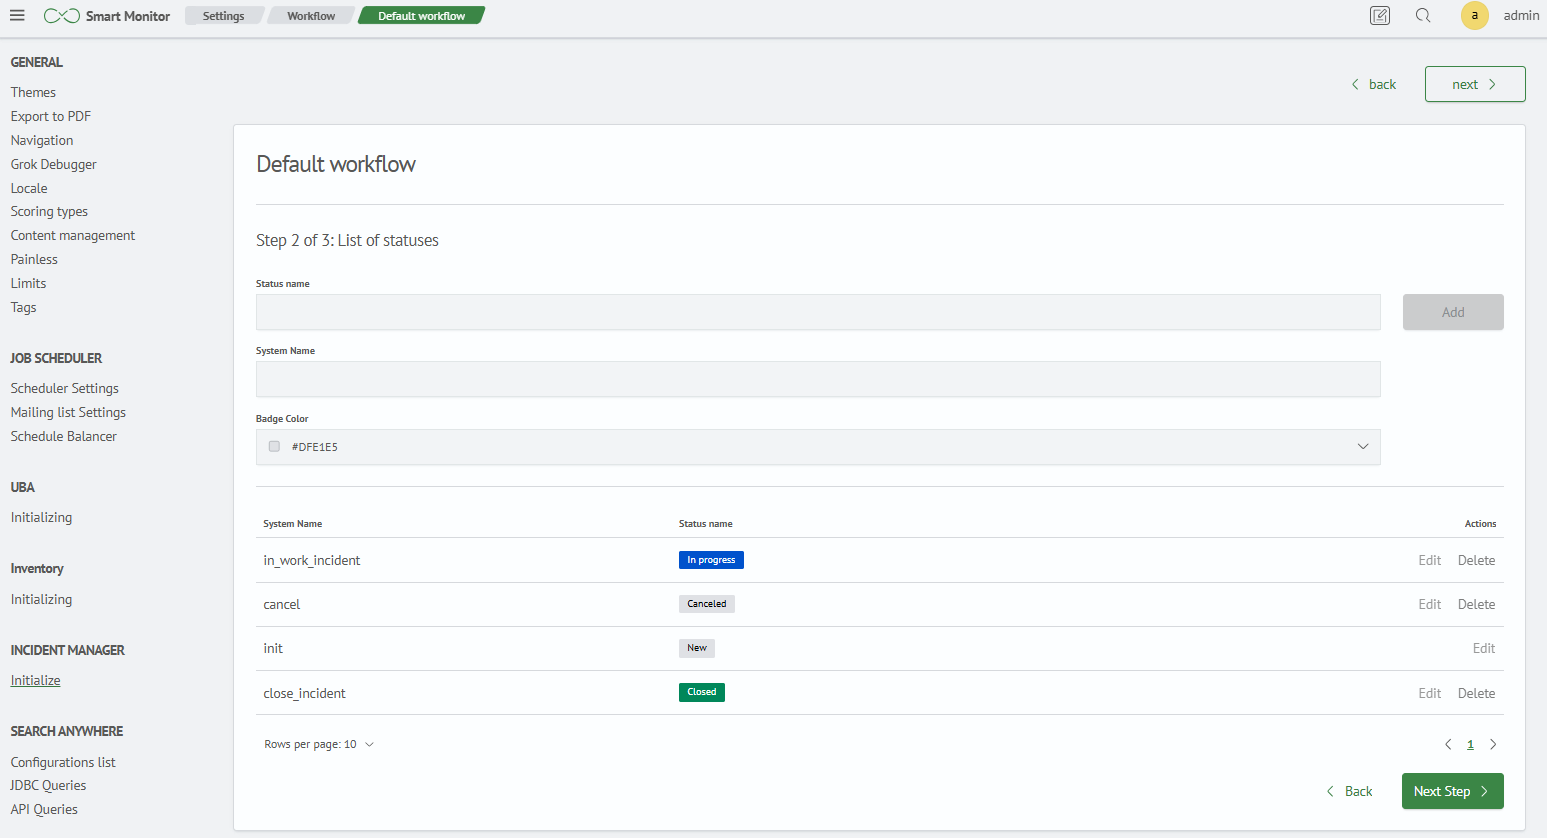Delete the close_incident status
Image resolution: width=1547 pixels, height=838 pixels.
tap(1477, 693)
